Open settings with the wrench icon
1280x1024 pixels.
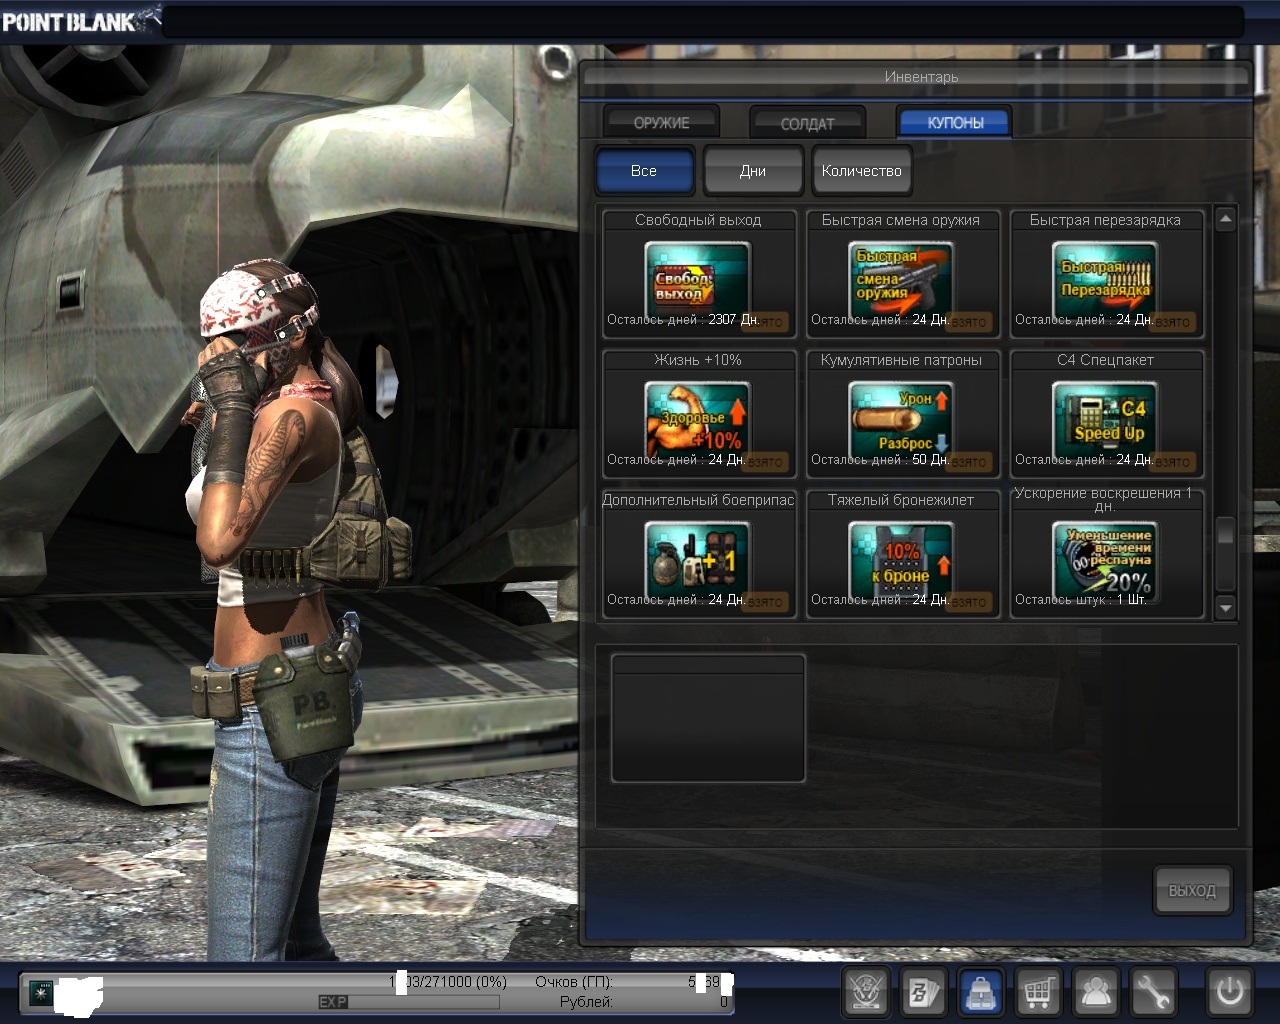click(1153, 993)
